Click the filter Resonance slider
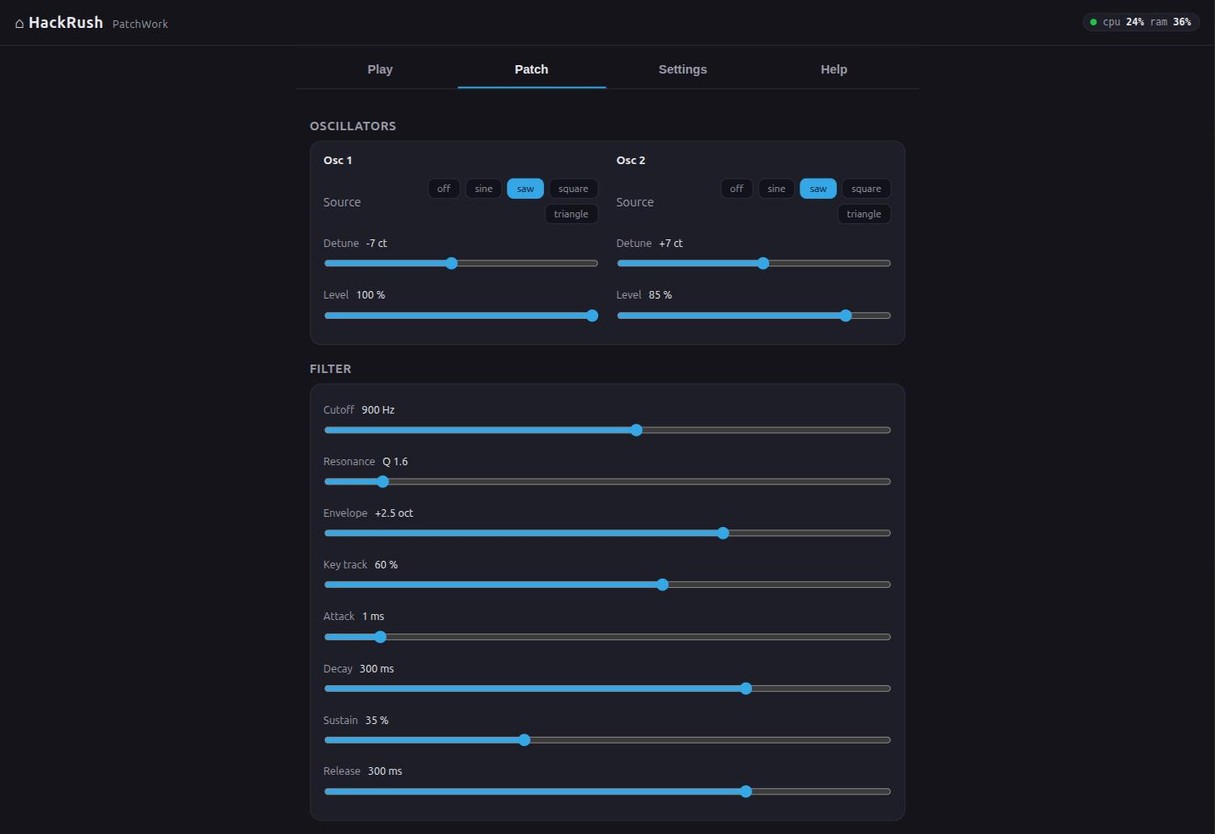The height and width of the screenshot is (834, 1215). pos(607,481)
